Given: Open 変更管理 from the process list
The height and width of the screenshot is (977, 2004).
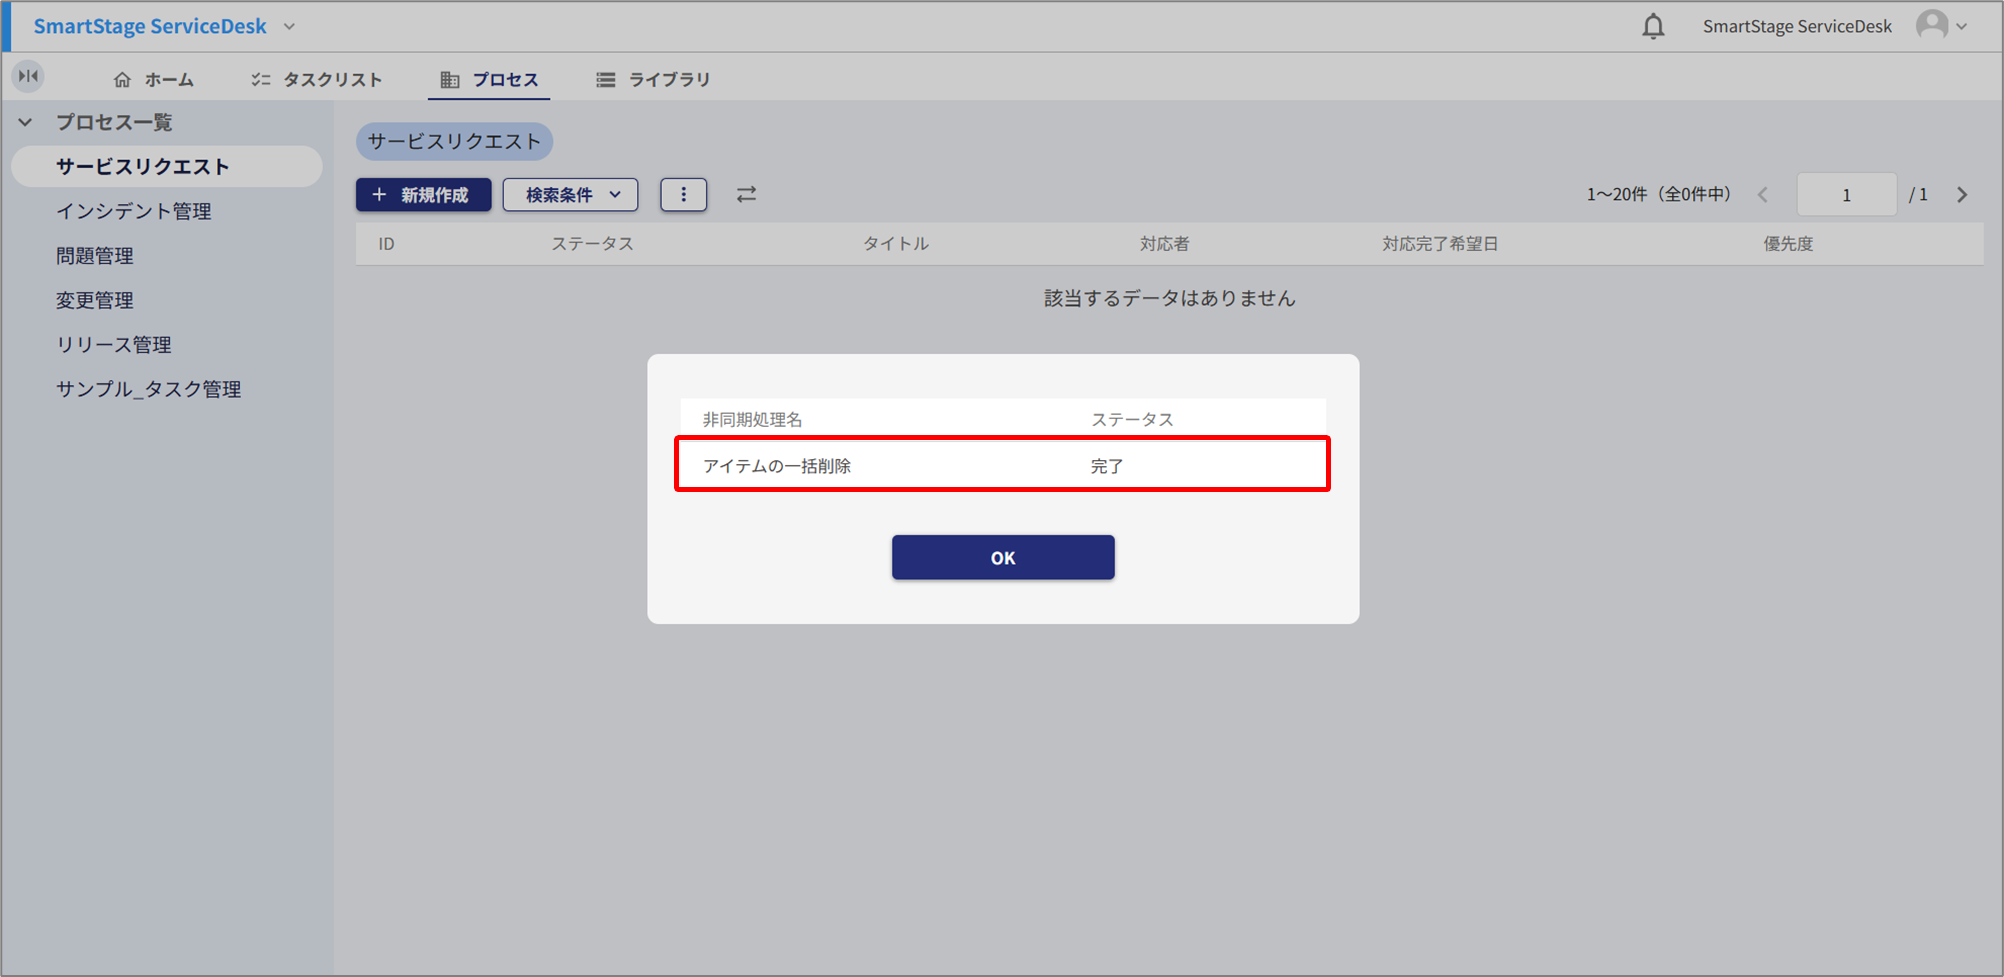Looking at the screenshot, I should 95,300.
